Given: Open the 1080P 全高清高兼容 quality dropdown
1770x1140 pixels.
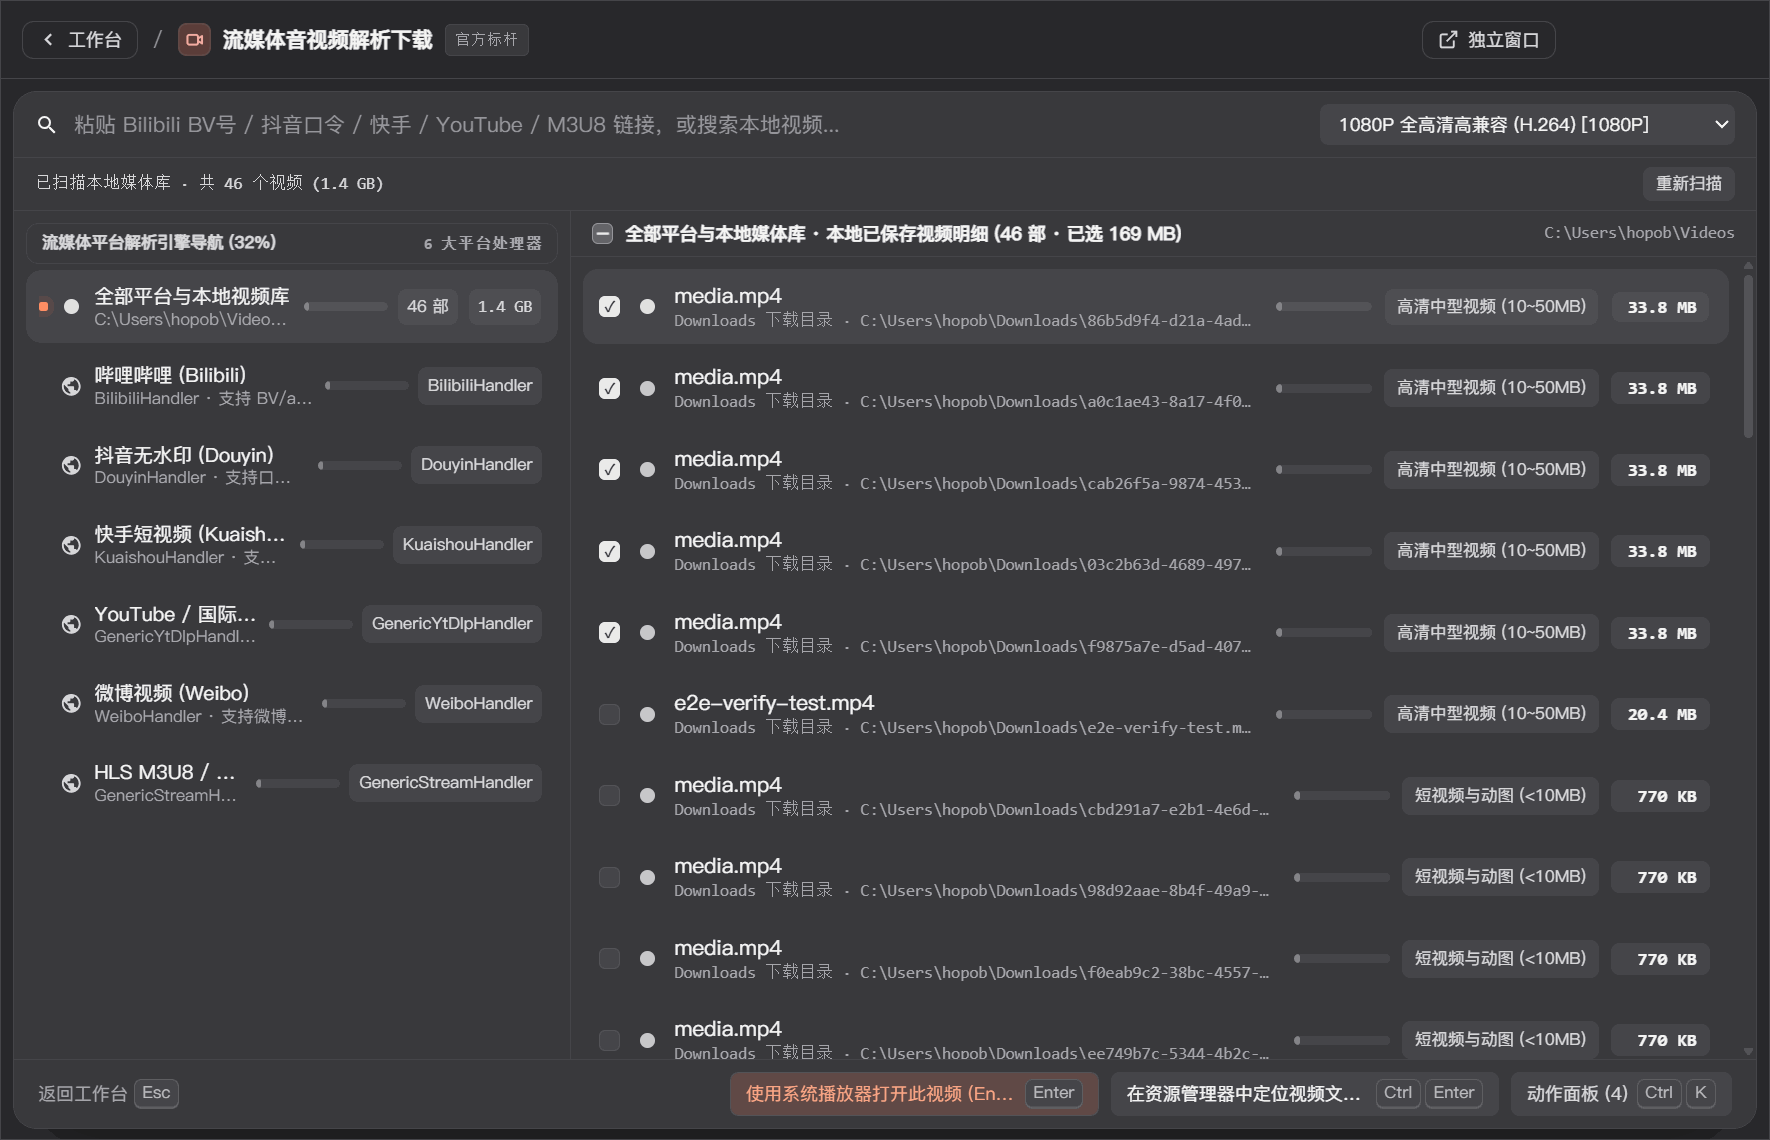Looking at the screenshot, I should point(1527,125).
